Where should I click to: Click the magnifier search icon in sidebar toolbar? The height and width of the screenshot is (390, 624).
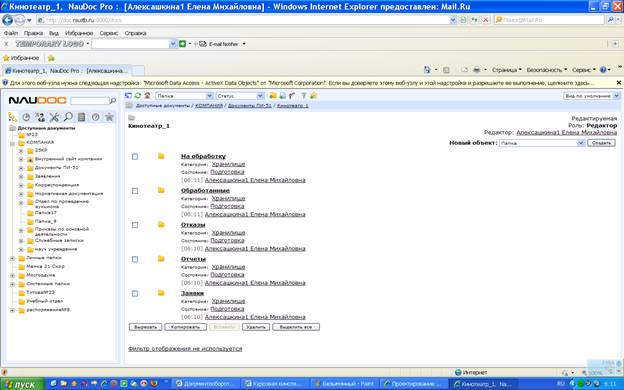coord(68,117)
